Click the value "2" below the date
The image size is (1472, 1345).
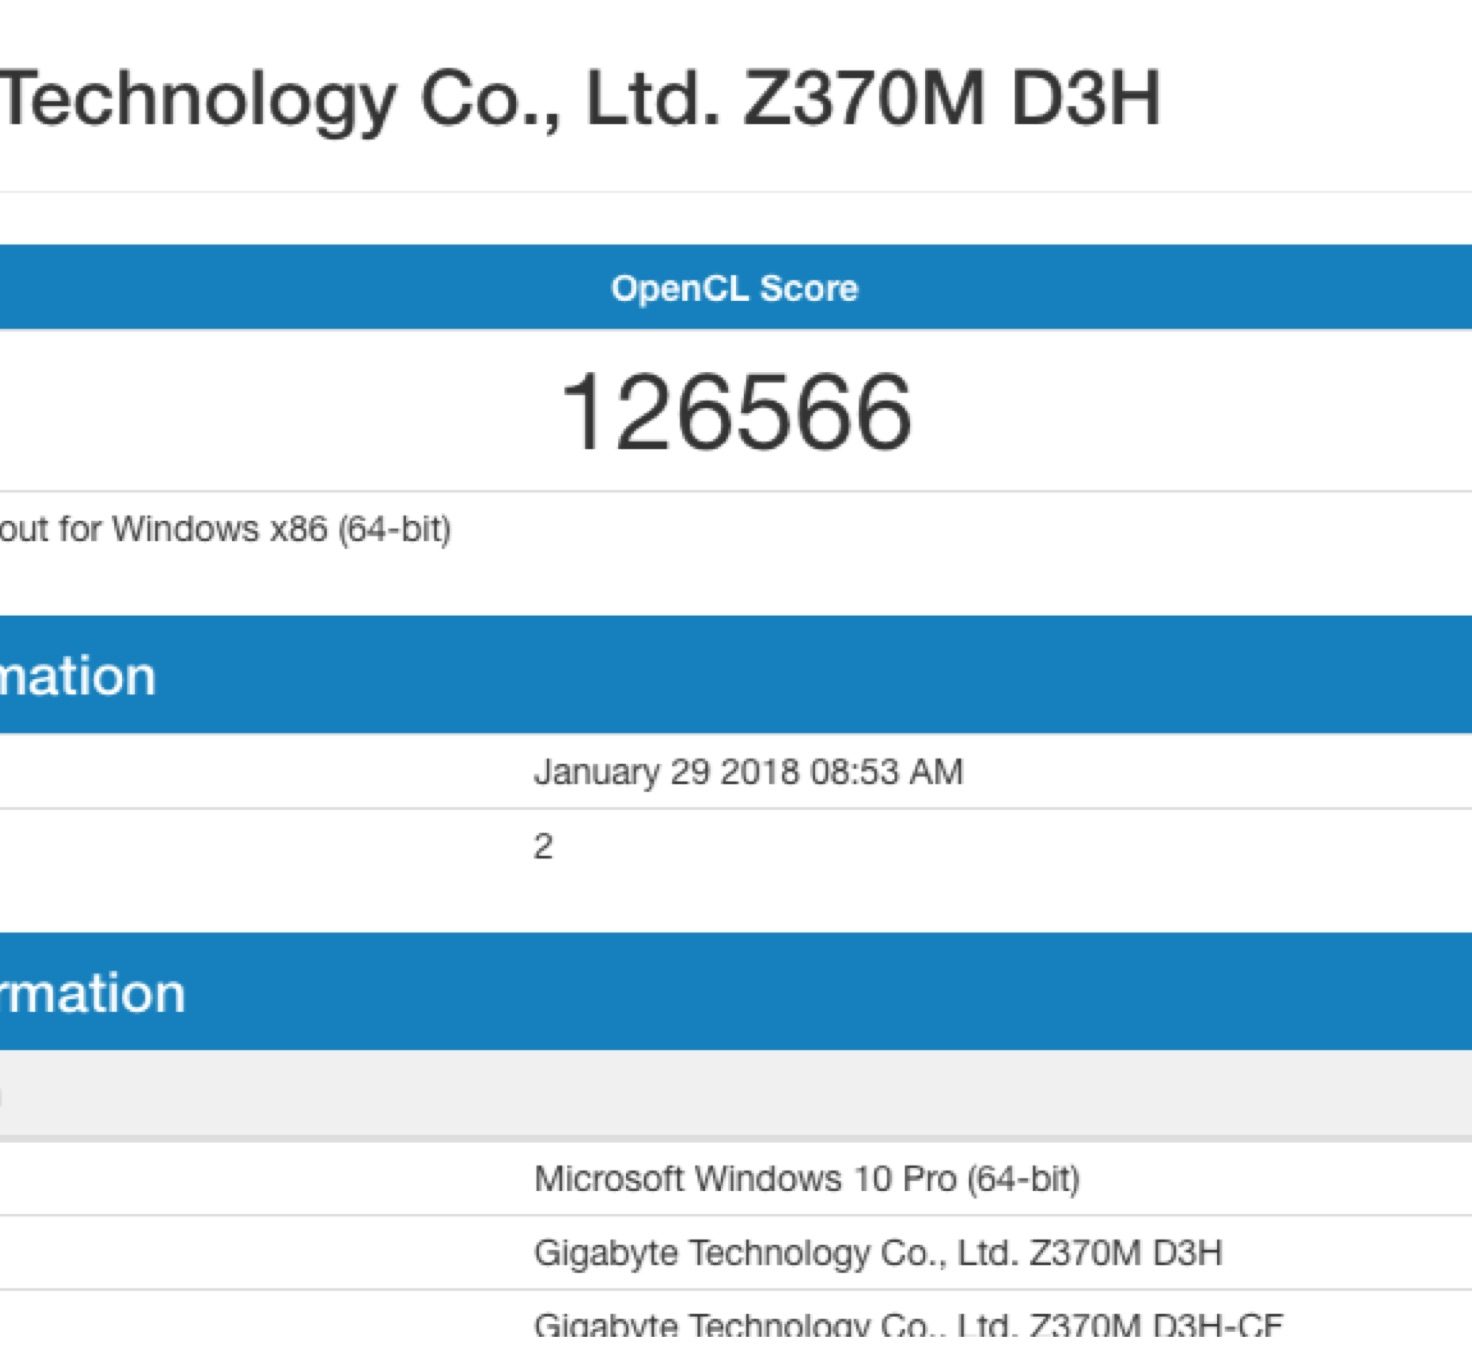543,847
